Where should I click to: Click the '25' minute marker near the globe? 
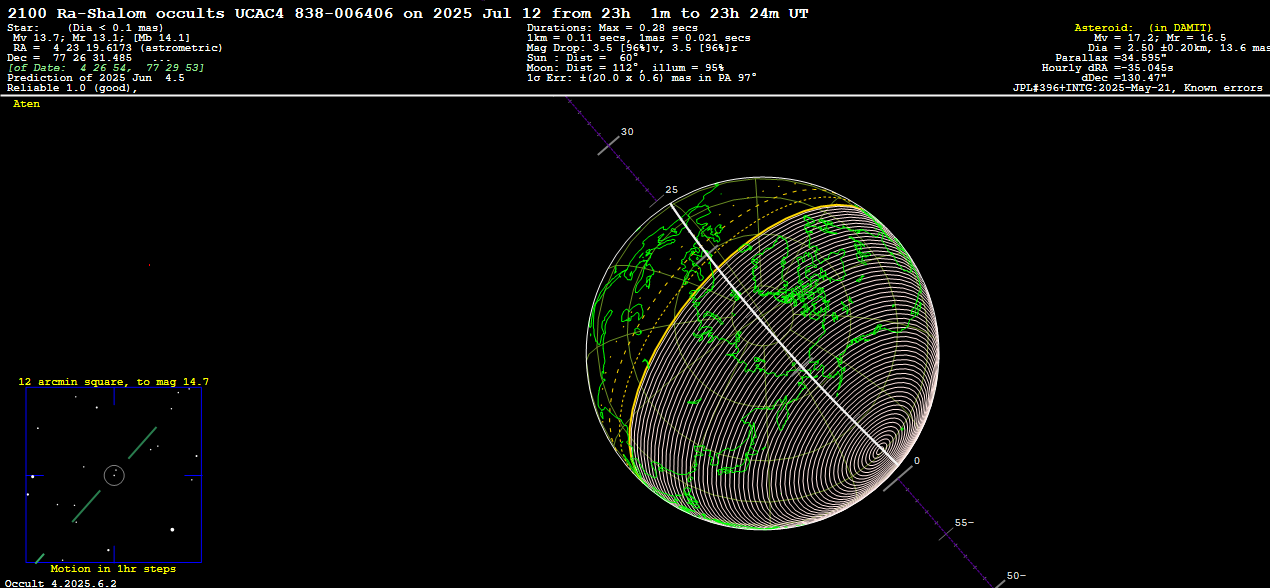(x=672, y=189)
